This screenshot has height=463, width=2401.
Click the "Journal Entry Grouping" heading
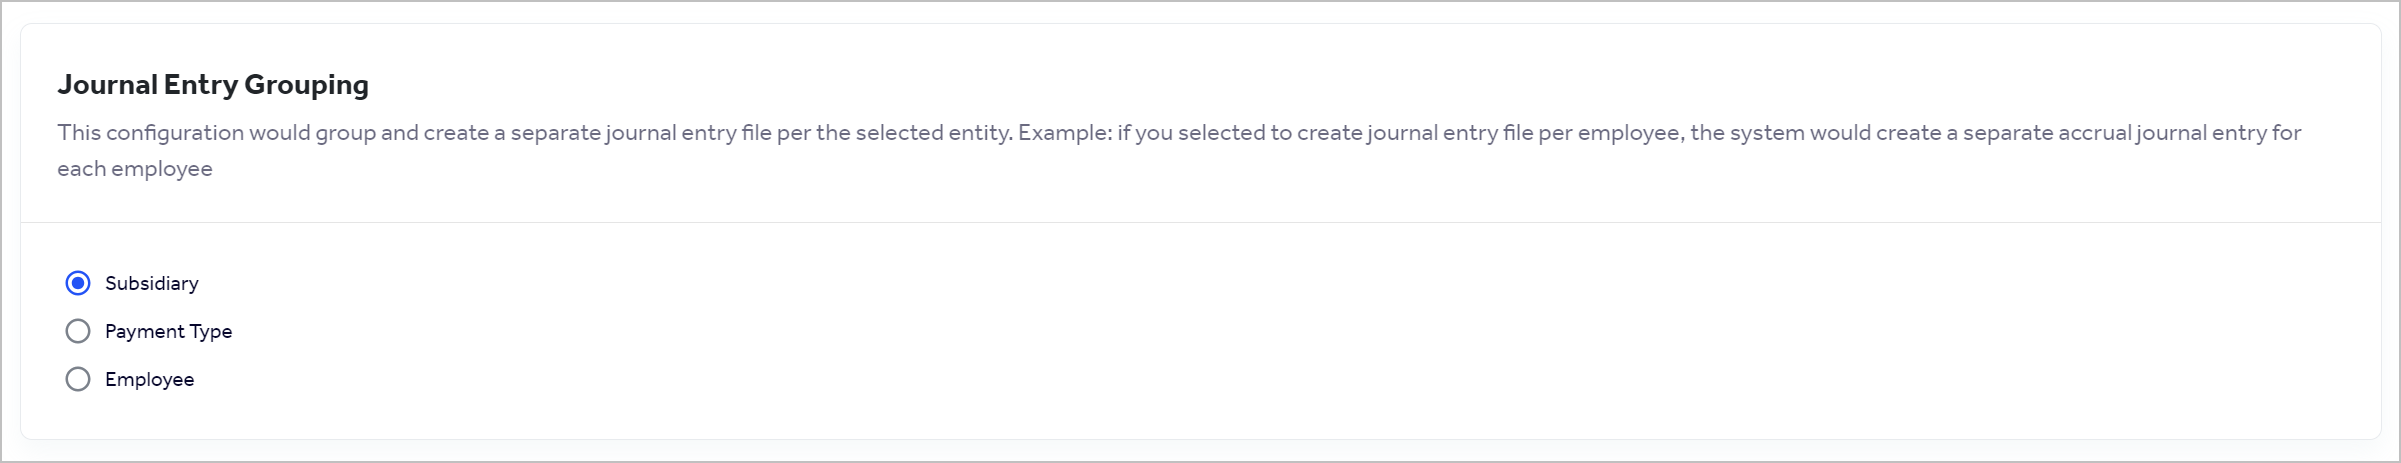click(213, 85)
